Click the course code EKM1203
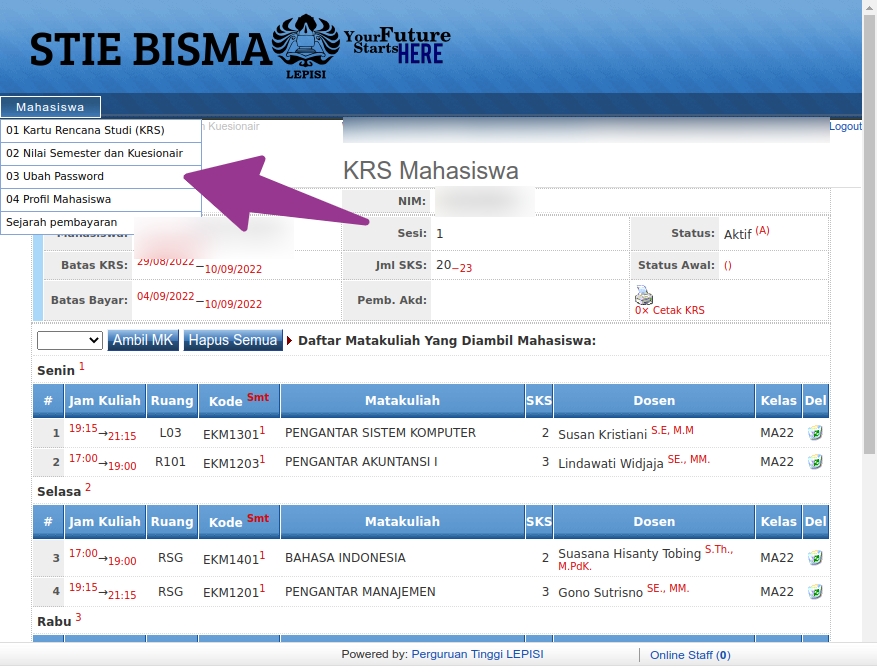The width and height of the screenshot is (877, 666). tap(231, 464)
